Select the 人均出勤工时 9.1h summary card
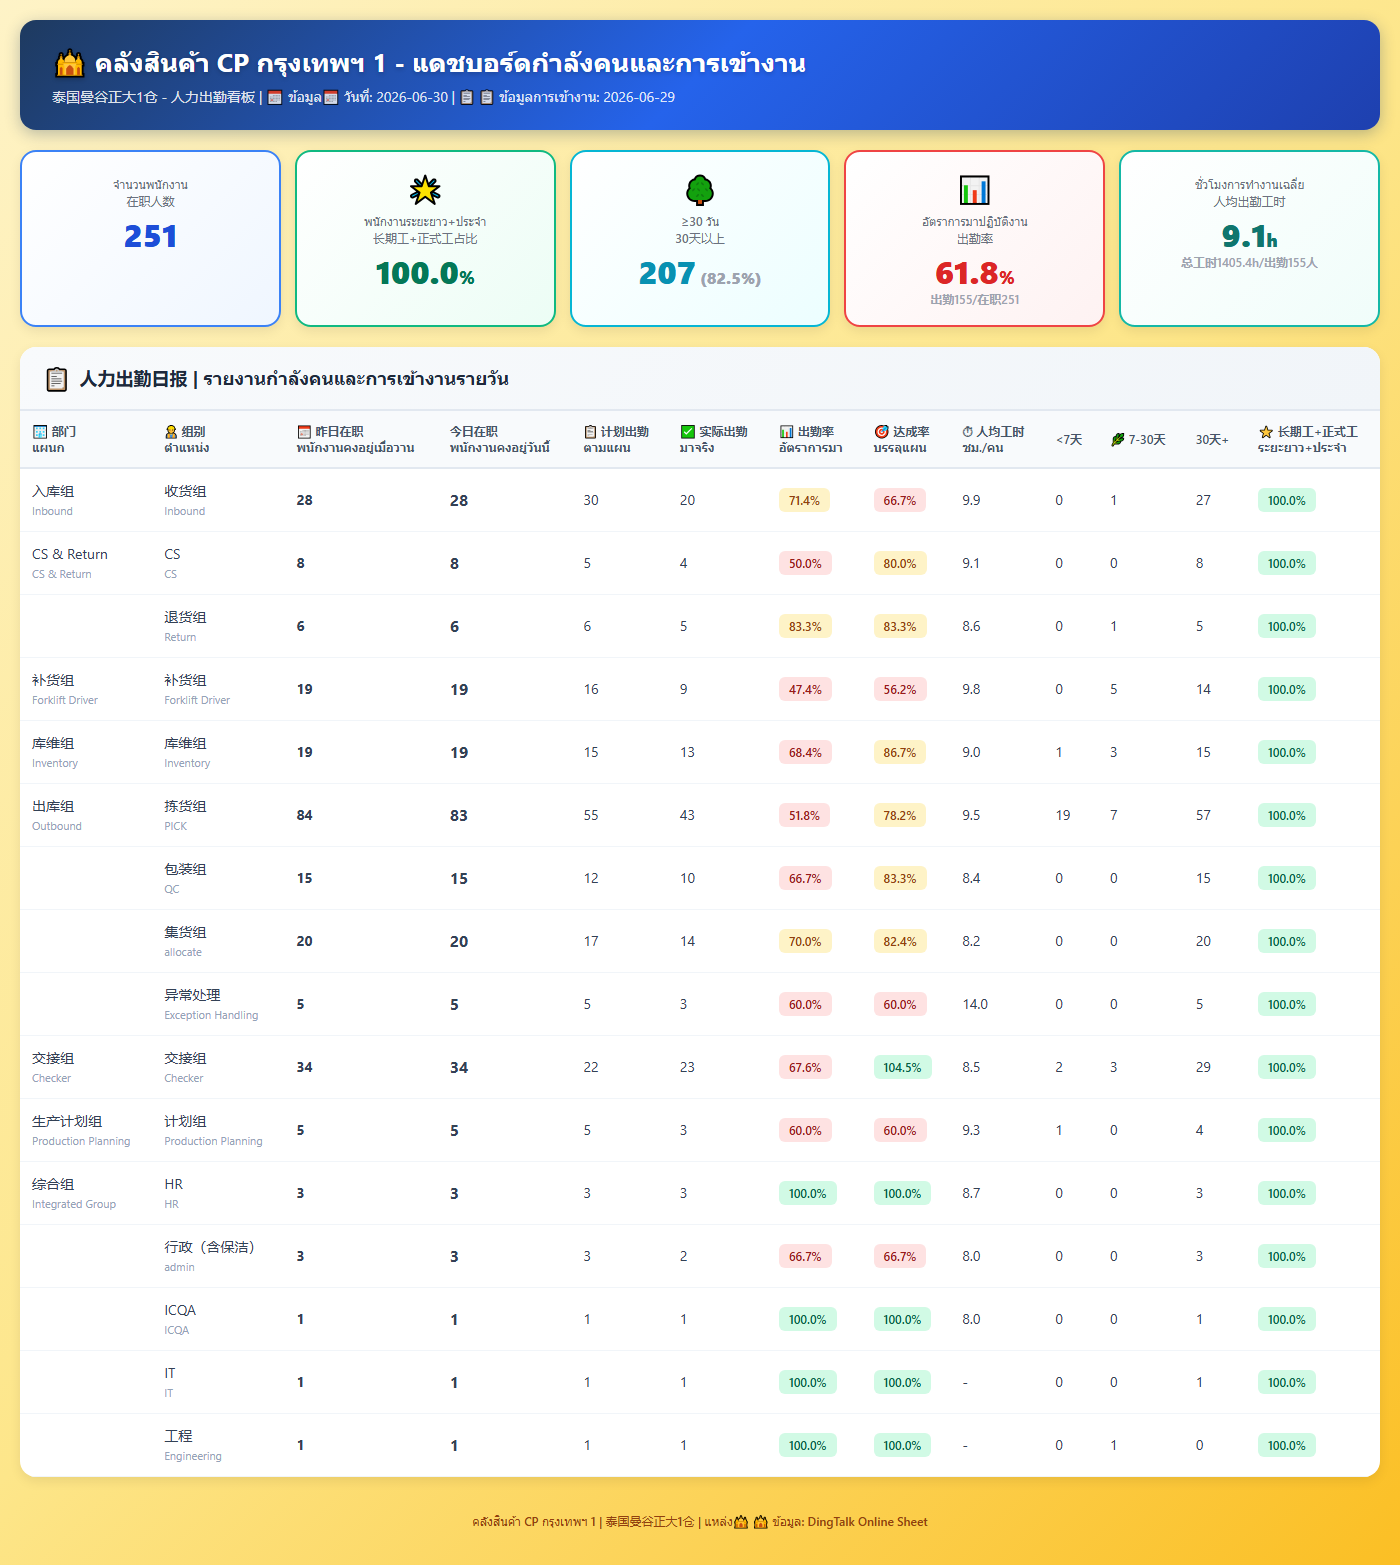Viewport: 1400px width, 1565px height. 1249,238
